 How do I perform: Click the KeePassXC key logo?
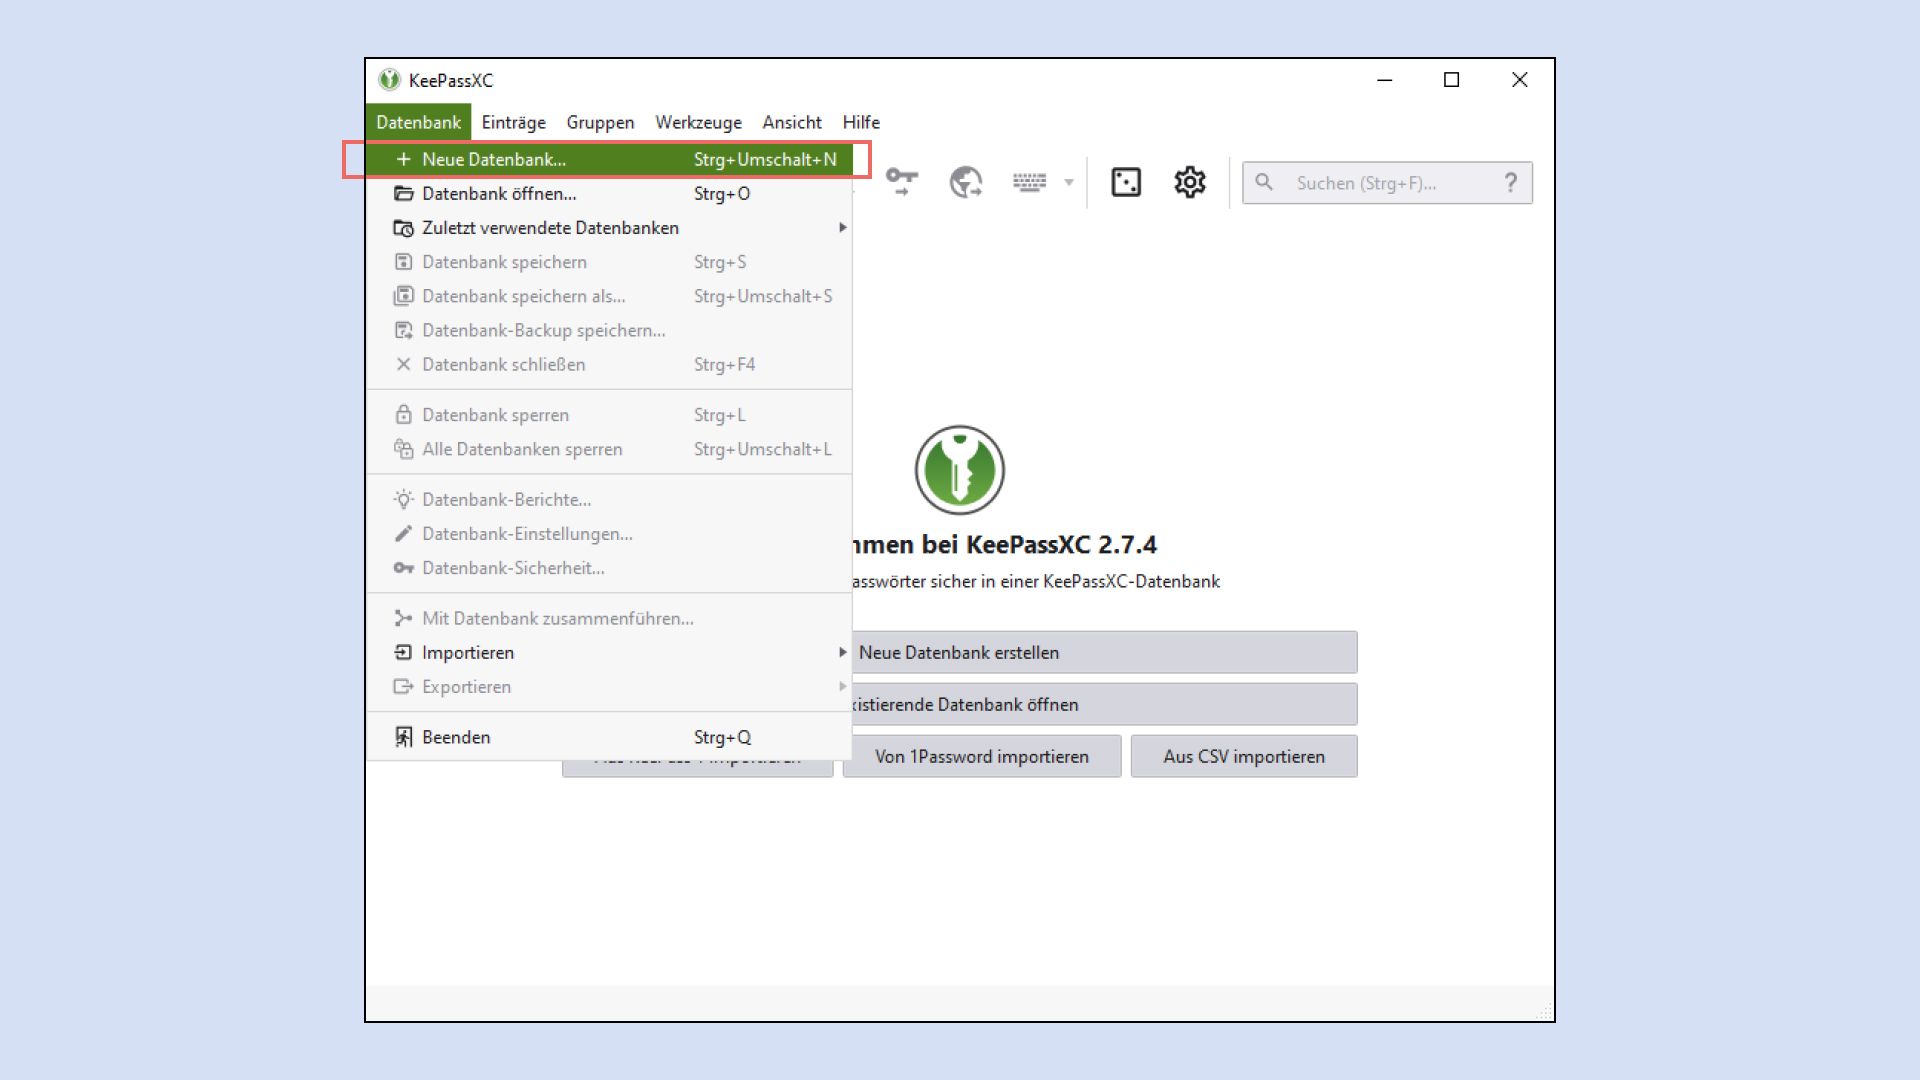coord(959,470)
